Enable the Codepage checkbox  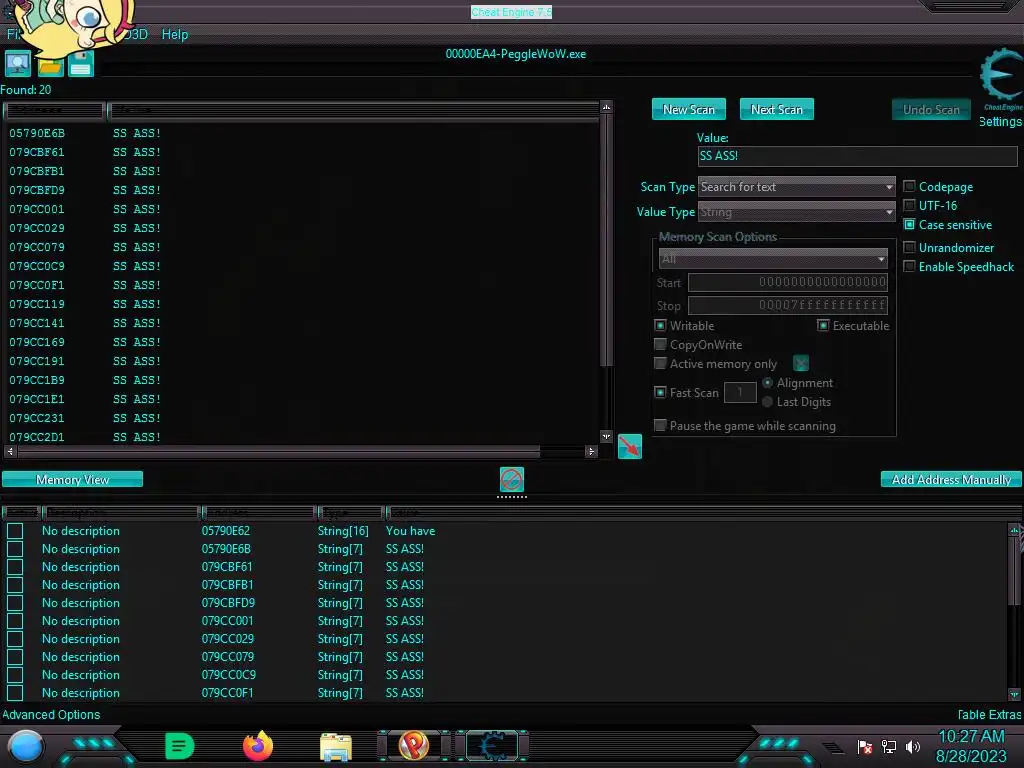tap(909, 187)
